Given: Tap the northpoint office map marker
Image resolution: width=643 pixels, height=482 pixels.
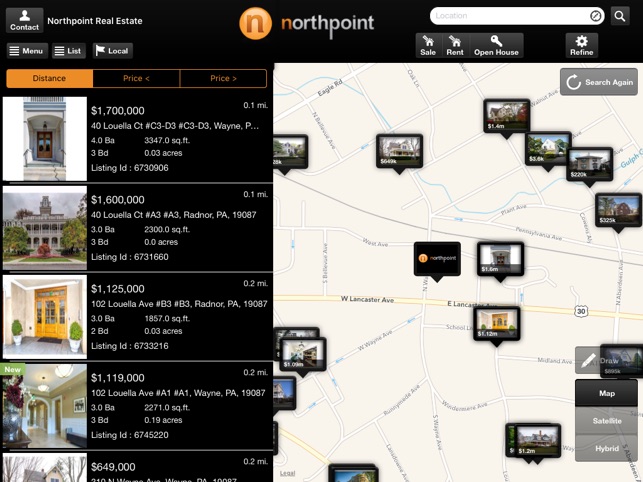Looking at the screenshot, I should 437,259.
